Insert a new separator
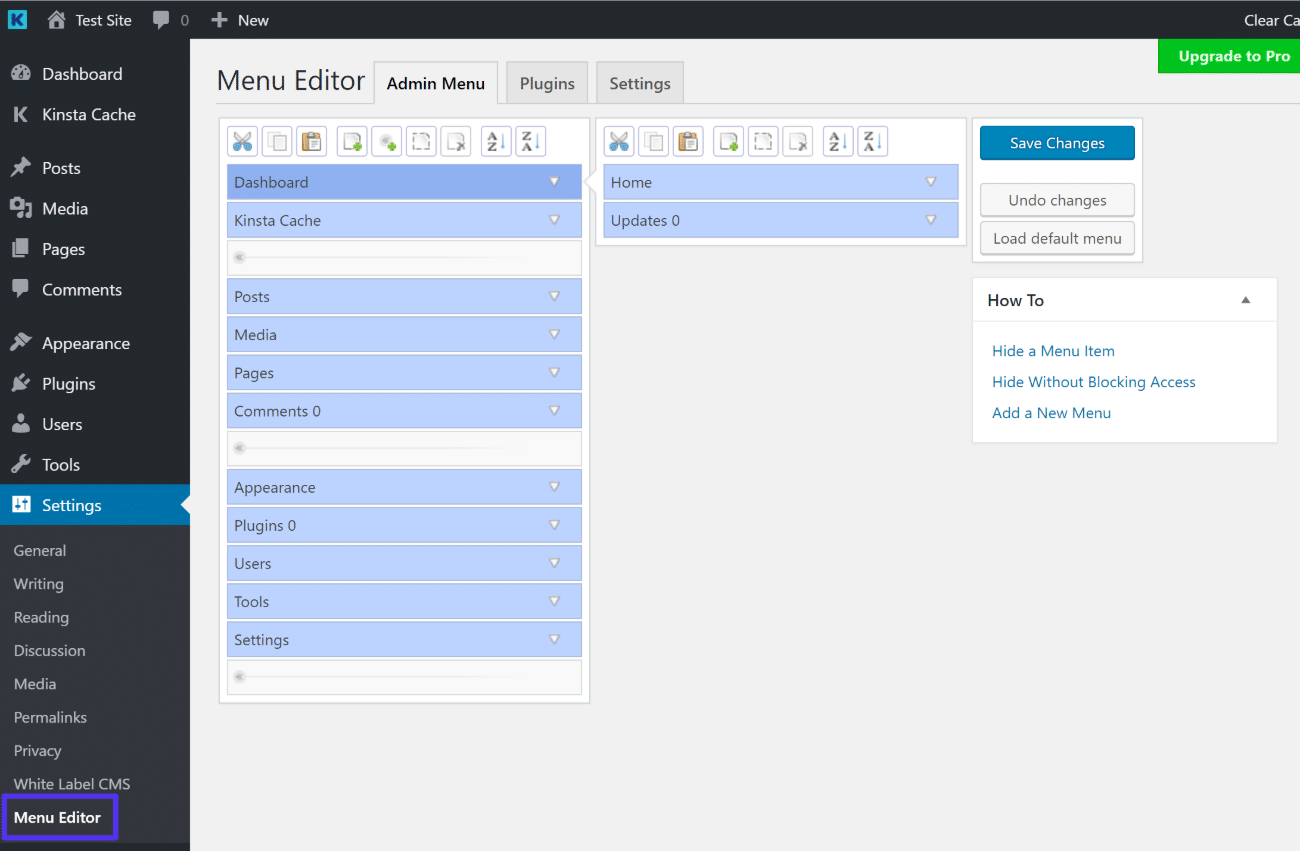Viewport: 1300px width, 851px height. 387,141
